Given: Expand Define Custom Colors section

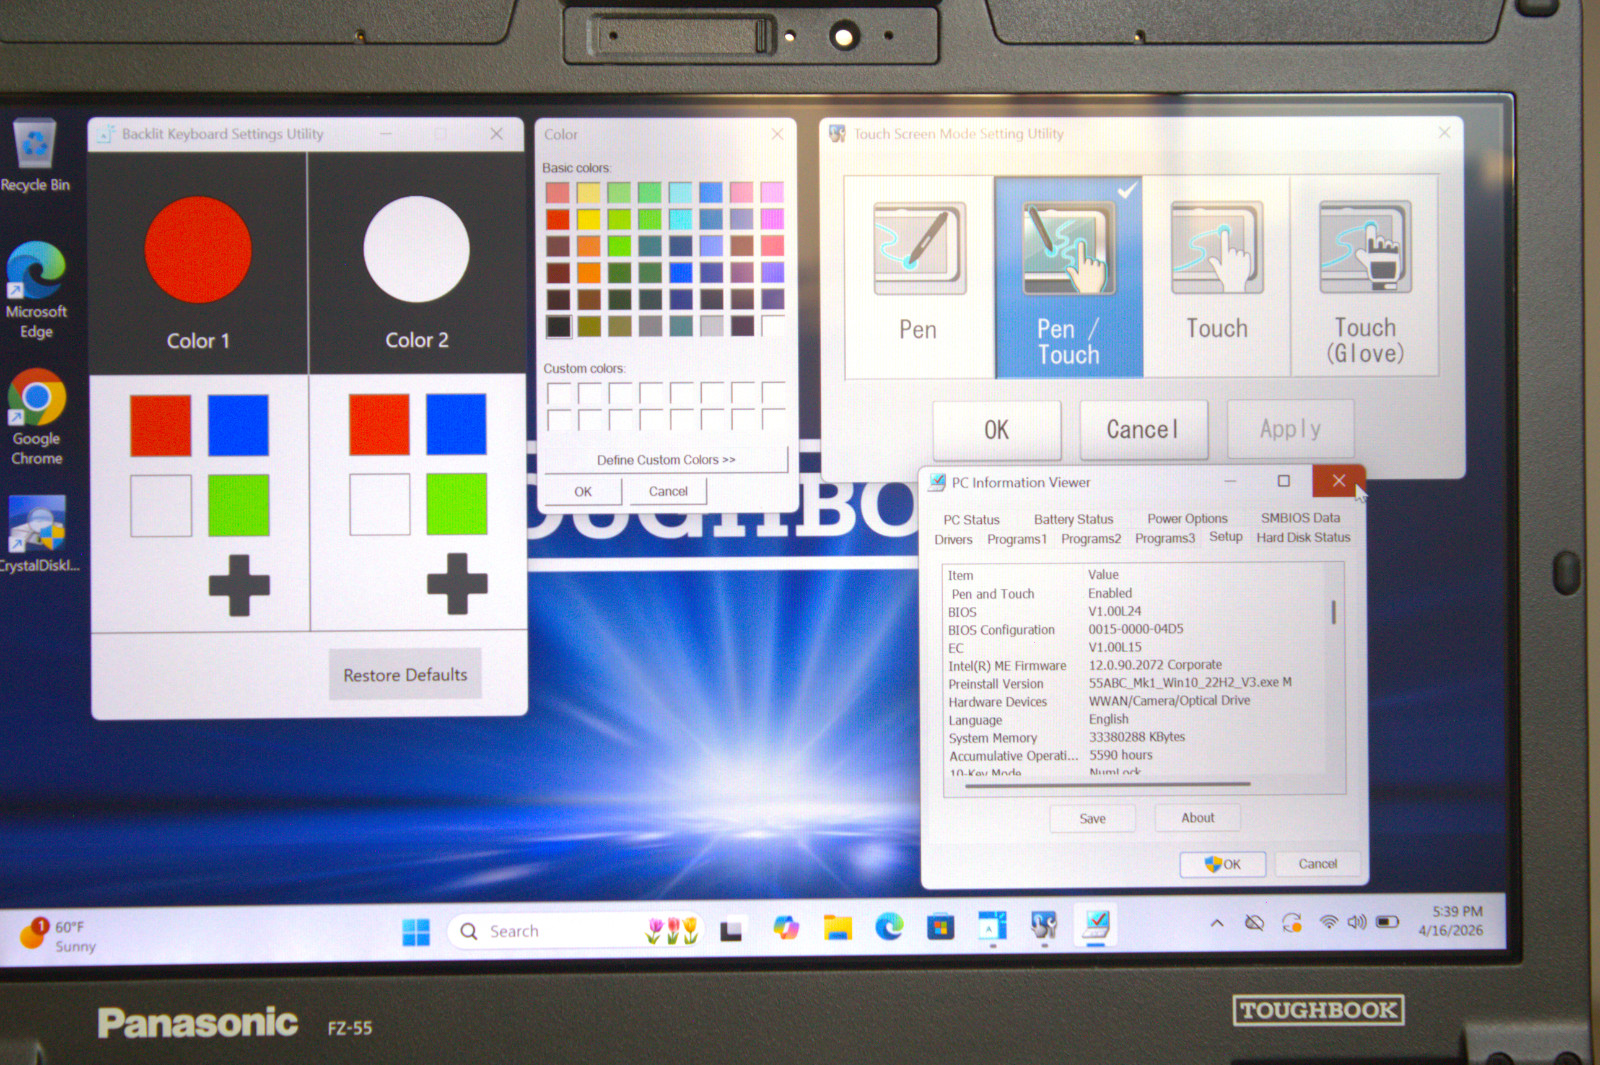Looking at the screenshot, I should pyautogui.click(x=665, y=460).
